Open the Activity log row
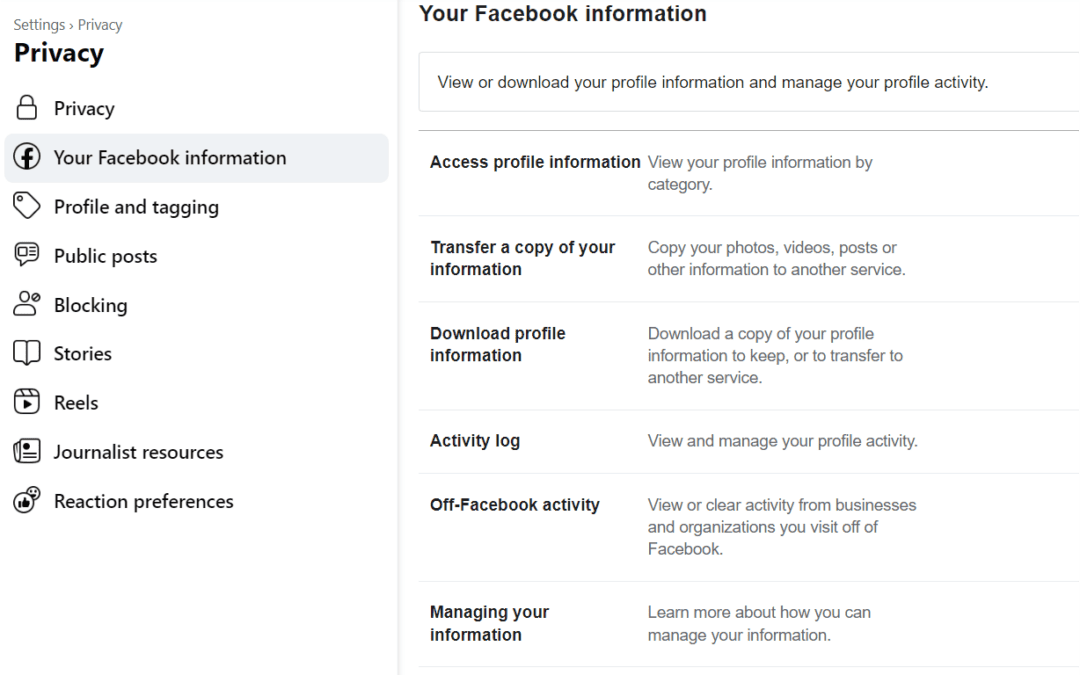Screen dimensions: 1080x675 click(x=475, y=441)
